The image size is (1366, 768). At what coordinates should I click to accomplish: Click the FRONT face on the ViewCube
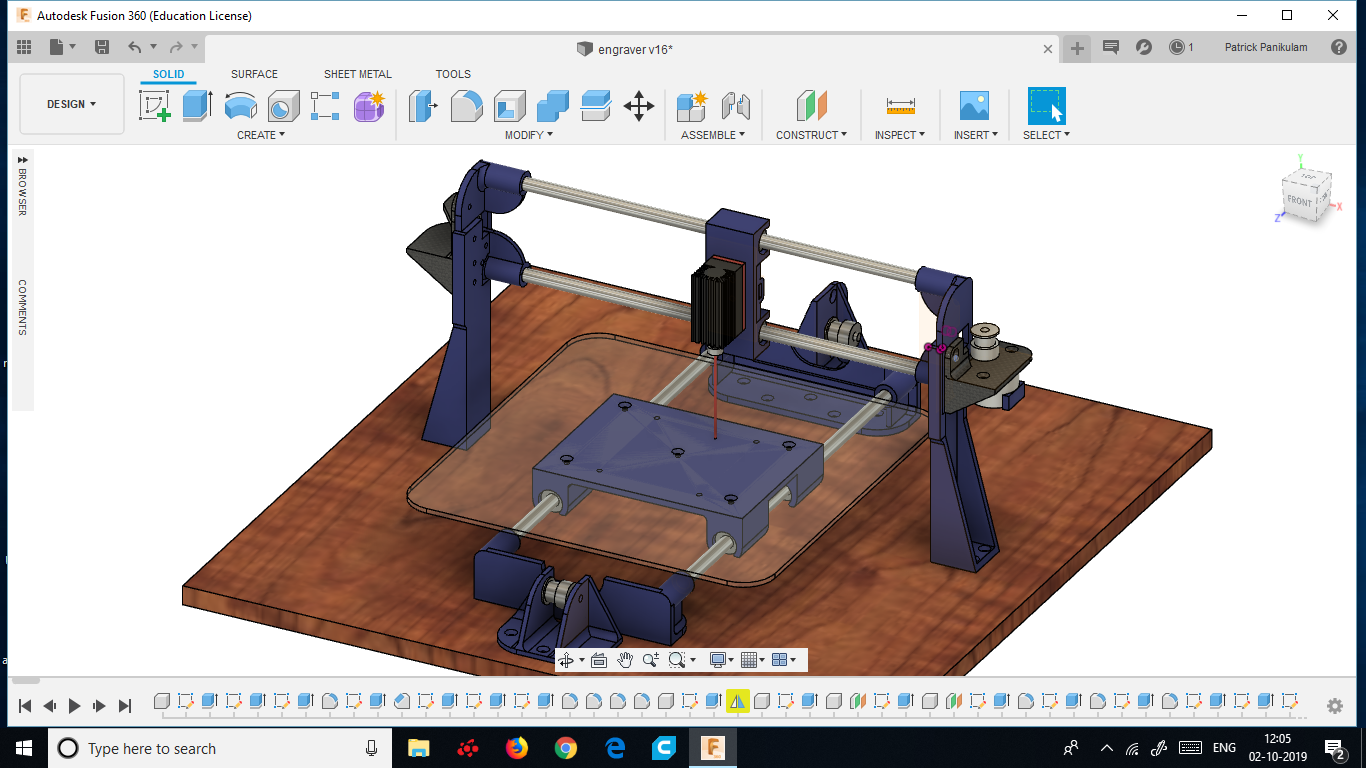click(x=1301, y=201)
